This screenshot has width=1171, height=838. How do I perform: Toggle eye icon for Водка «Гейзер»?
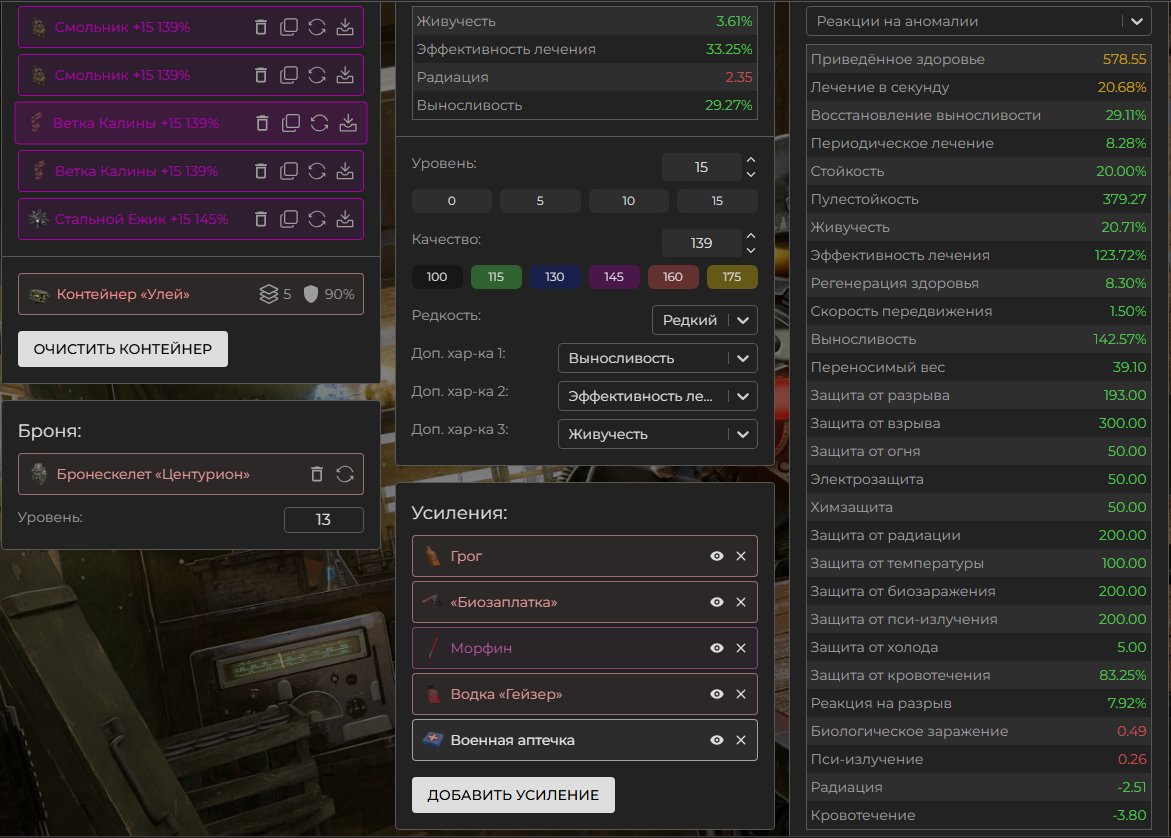click(717, 694)
